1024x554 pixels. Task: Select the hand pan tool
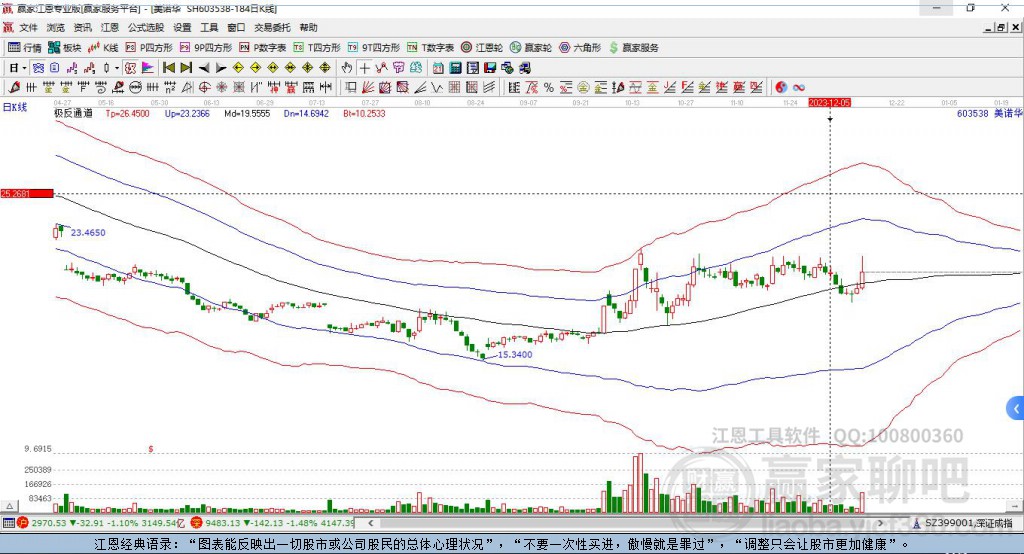tap(346, 68)
